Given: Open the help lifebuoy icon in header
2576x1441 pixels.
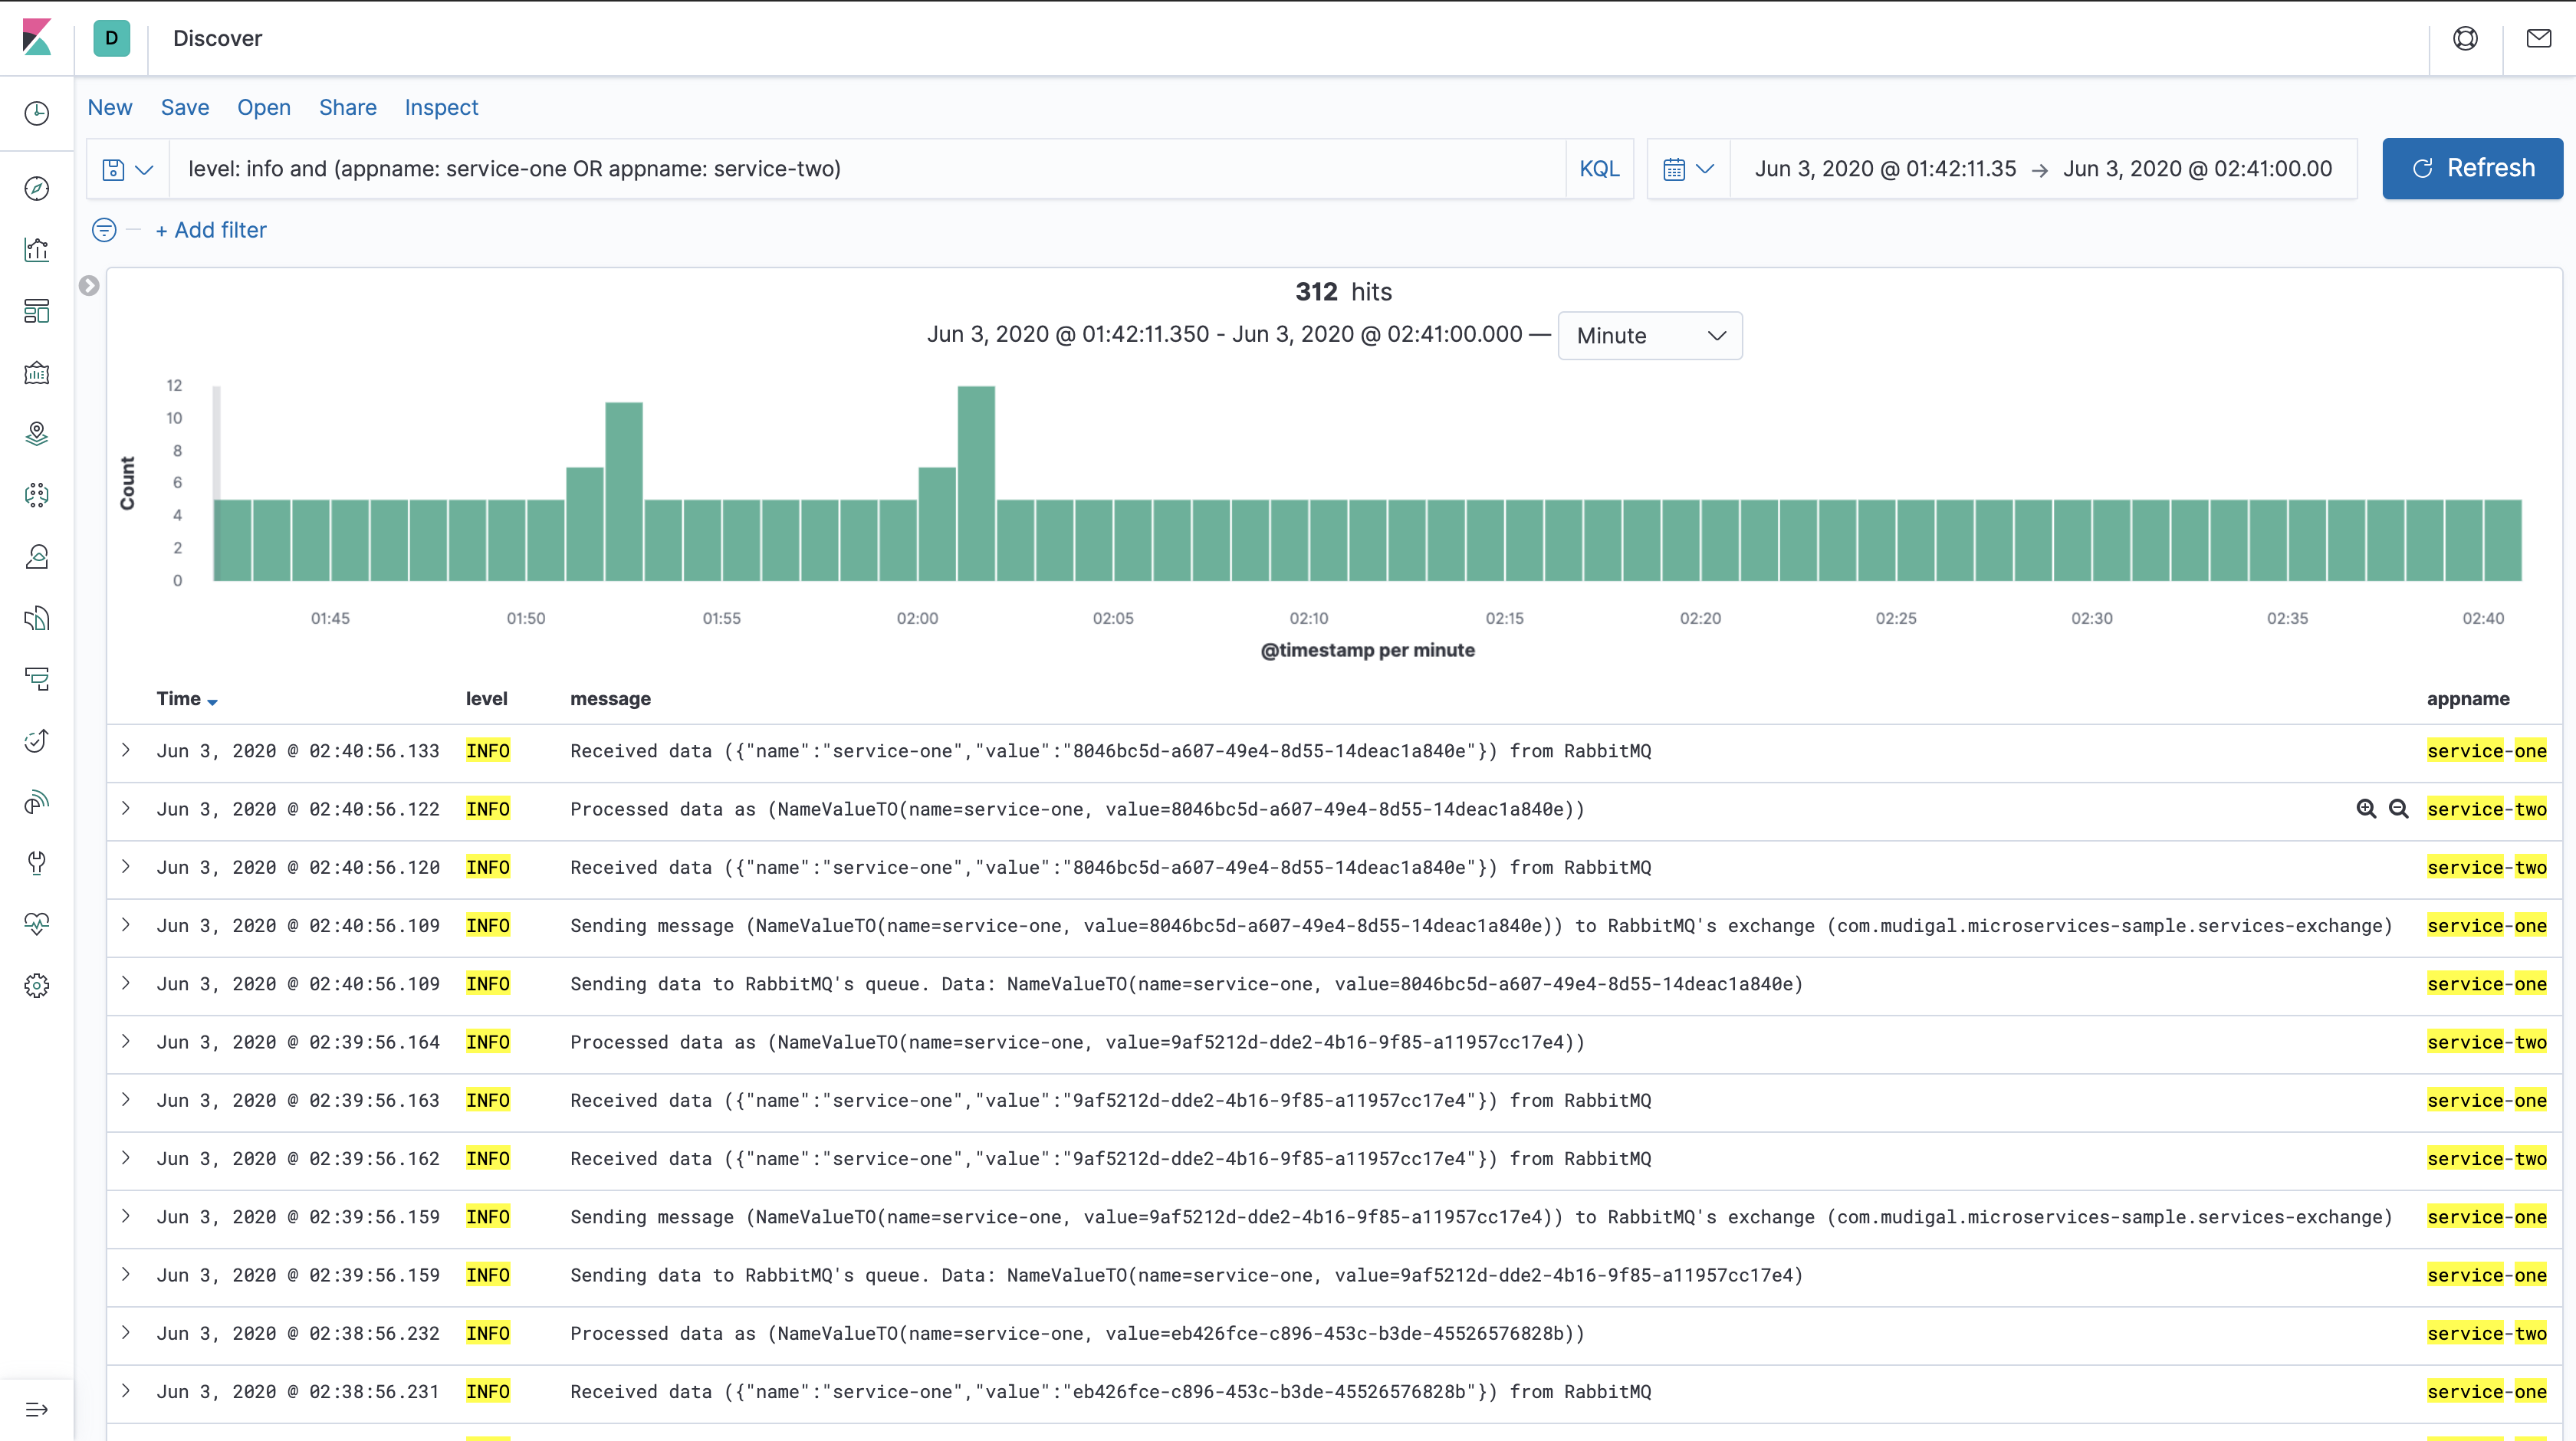Looking at the screenshot, I should click(x=2465, y=38).
